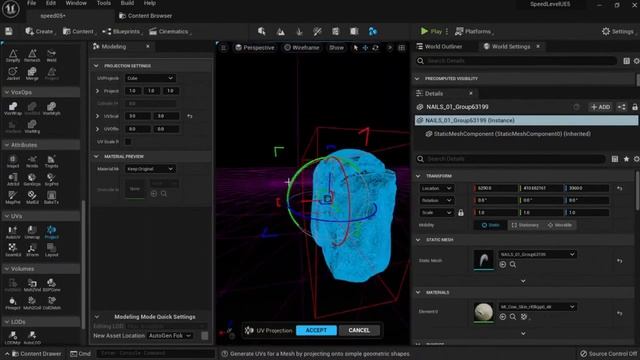Collapse the Projection Settings section
The image size is (640, 360).
click(x=96, y=66)
